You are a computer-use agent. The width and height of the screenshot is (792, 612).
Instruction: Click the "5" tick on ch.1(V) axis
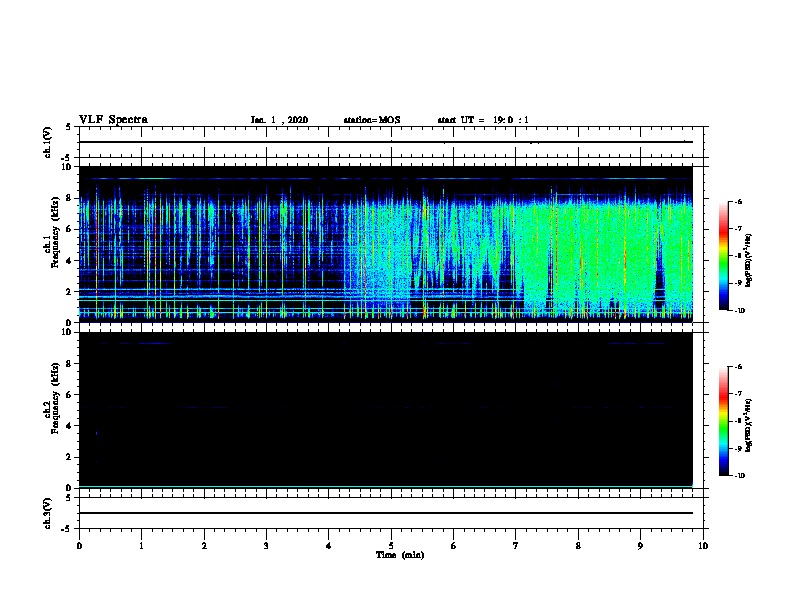pos(68,127)
